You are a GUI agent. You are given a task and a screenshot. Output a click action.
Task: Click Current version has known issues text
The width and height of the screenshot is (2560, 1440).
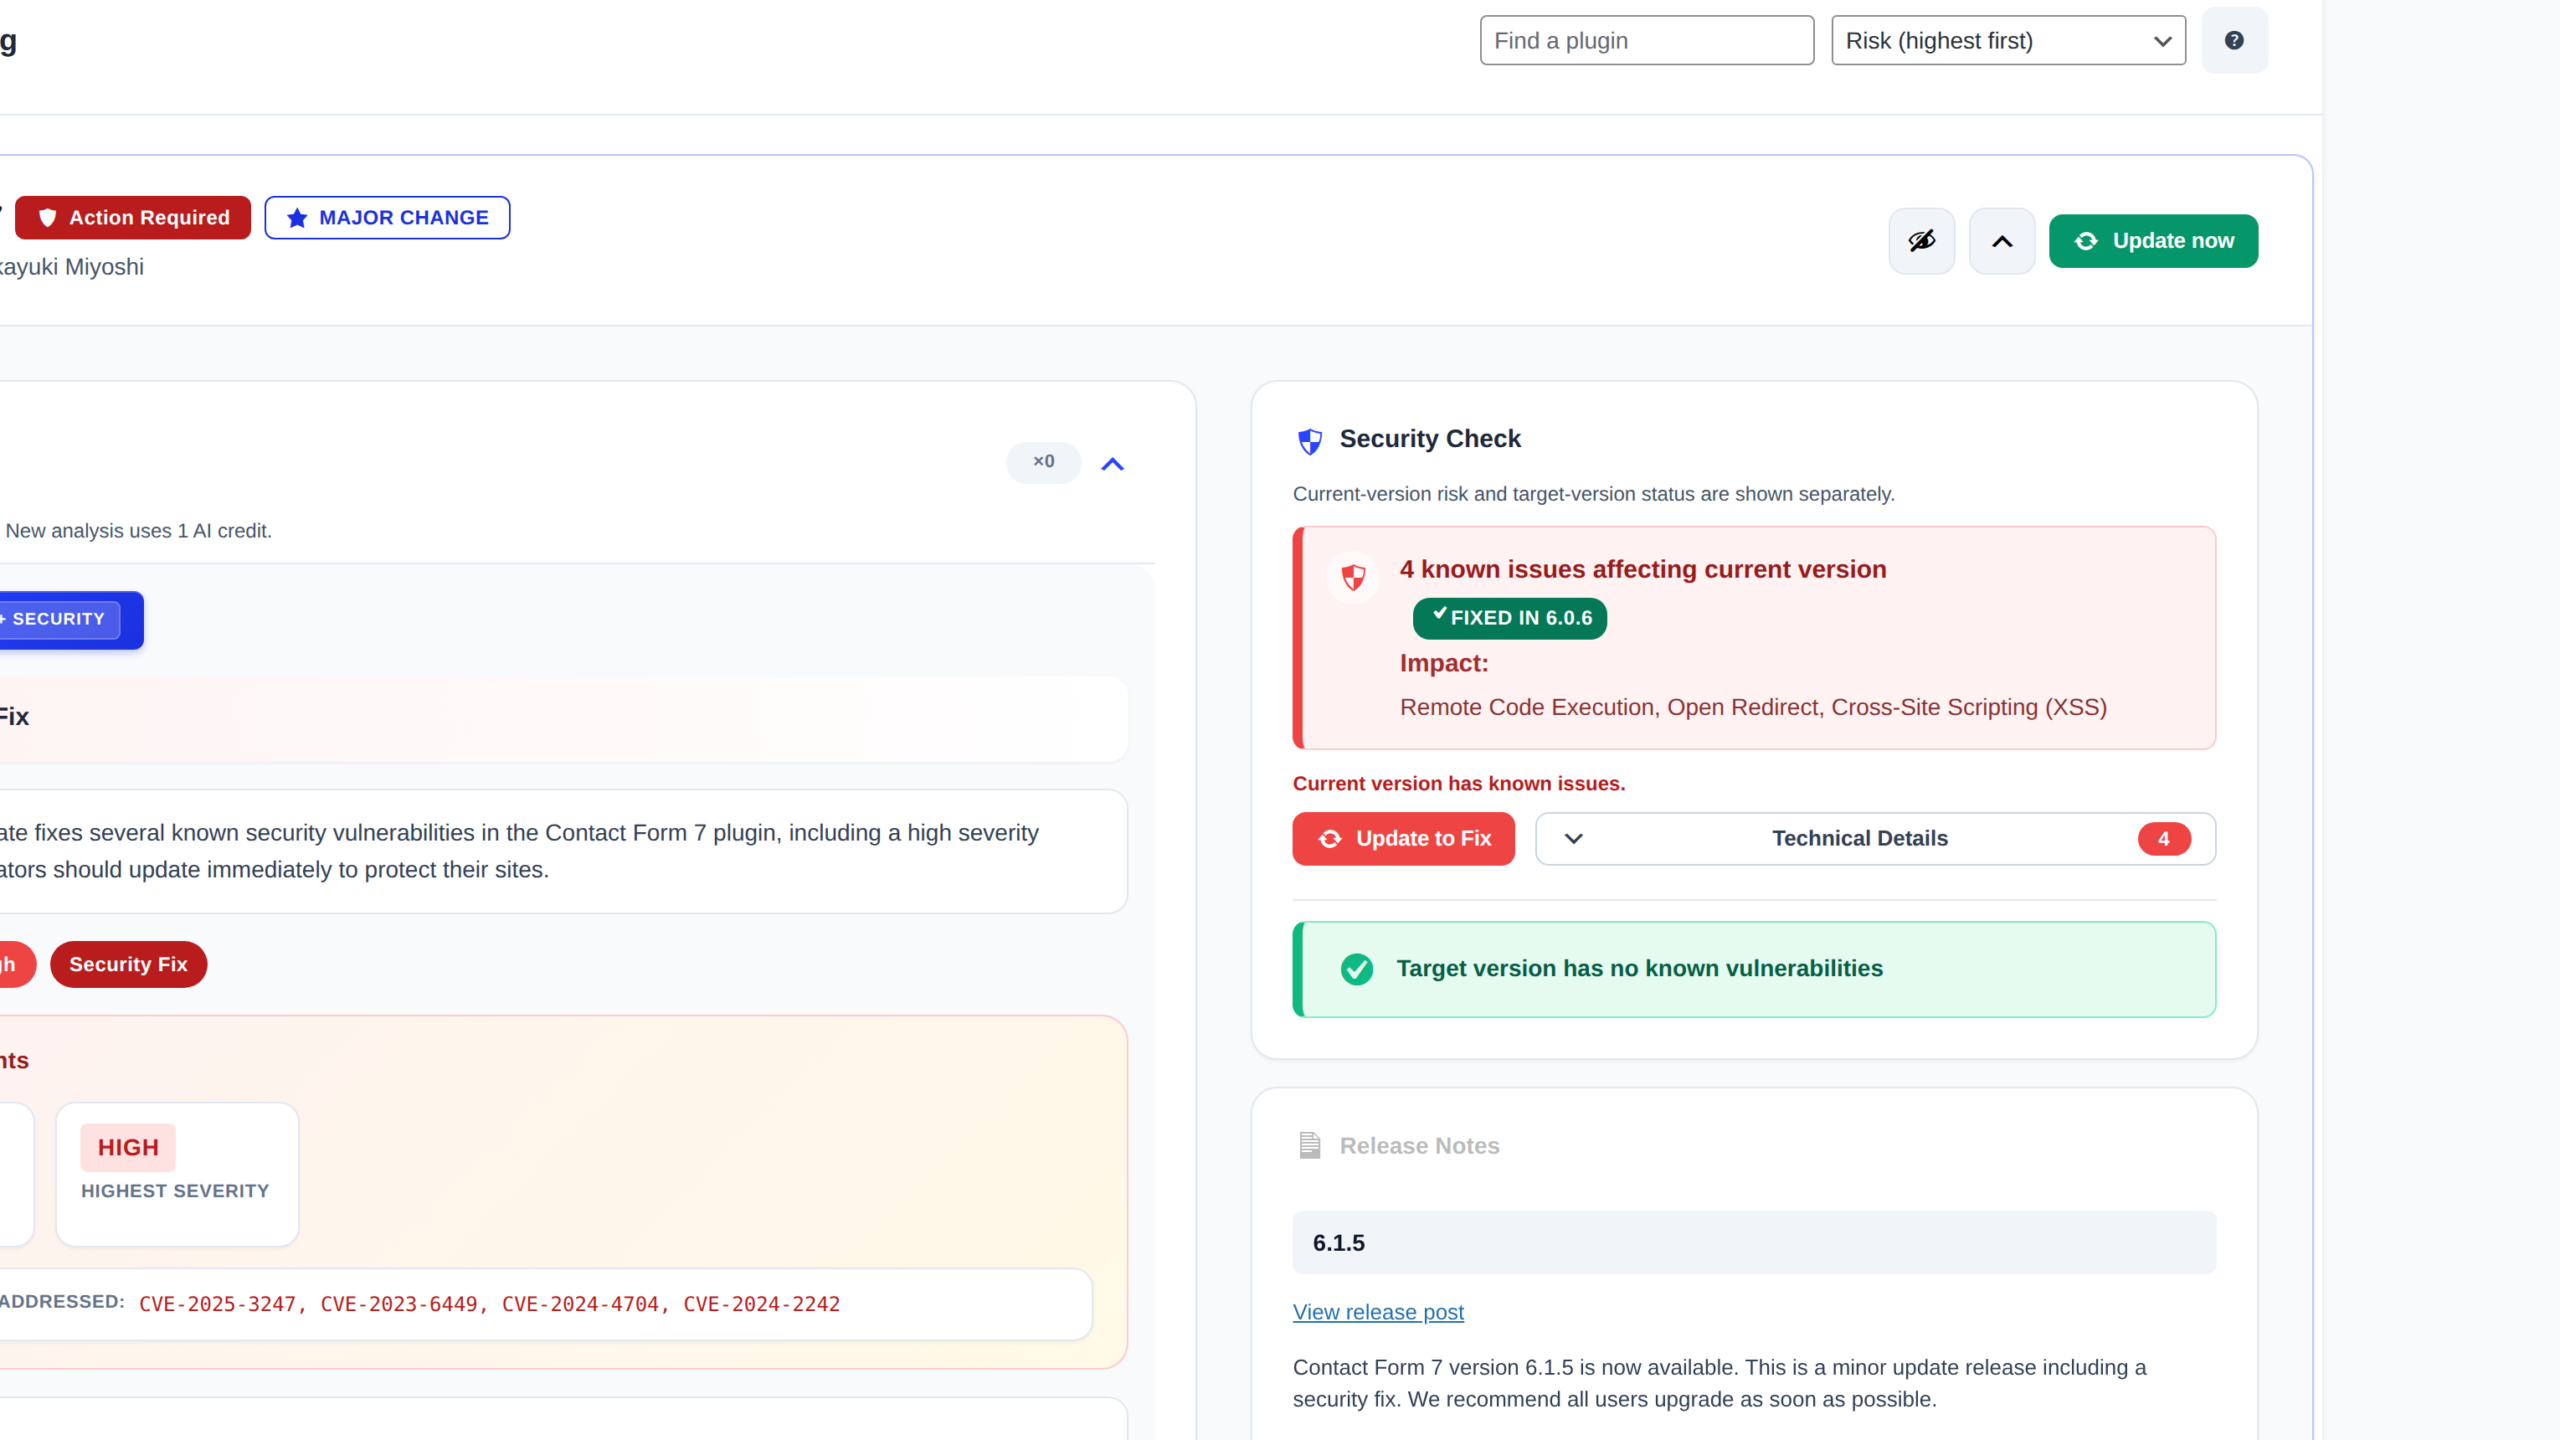pos(1459,783)
